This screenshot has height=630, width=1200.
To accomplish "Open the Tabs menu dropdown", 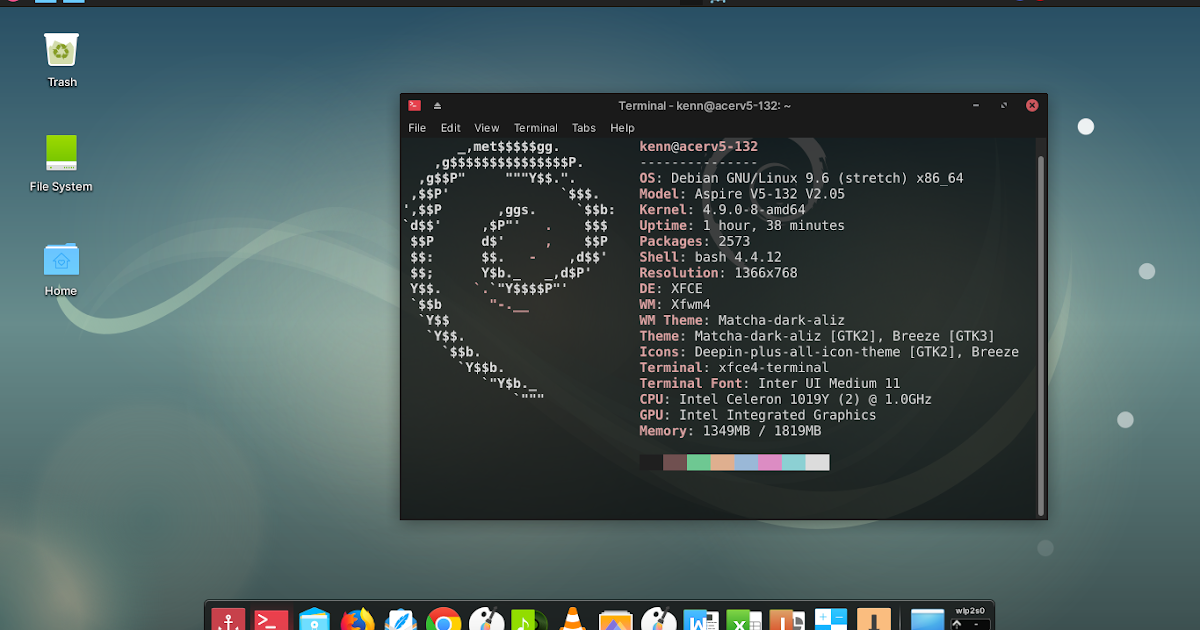I will point(583,128).
